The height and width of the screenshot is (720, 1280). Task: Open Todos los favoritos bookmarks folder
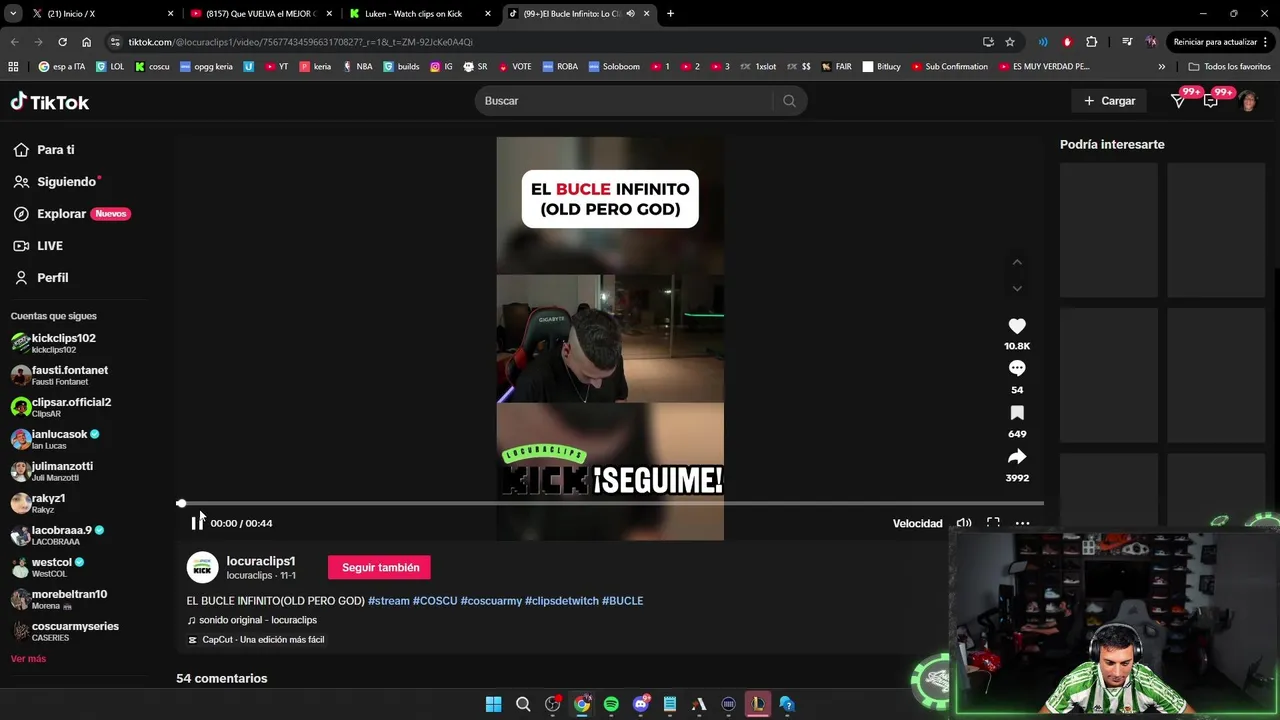pyautogui.click(x=1229, y=67)
